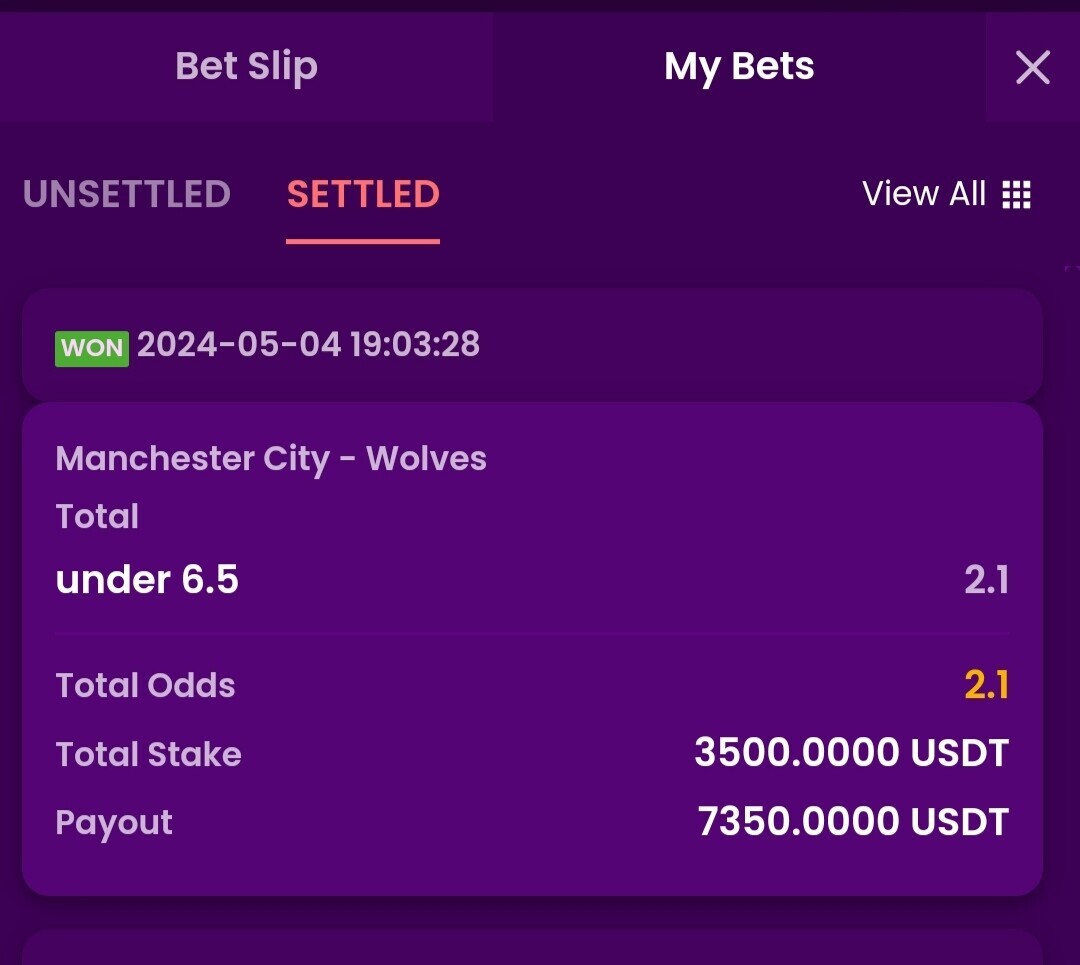Click the Payout label
The image size is (1080, 965).
pyautogui.click(x=114, y=823)
